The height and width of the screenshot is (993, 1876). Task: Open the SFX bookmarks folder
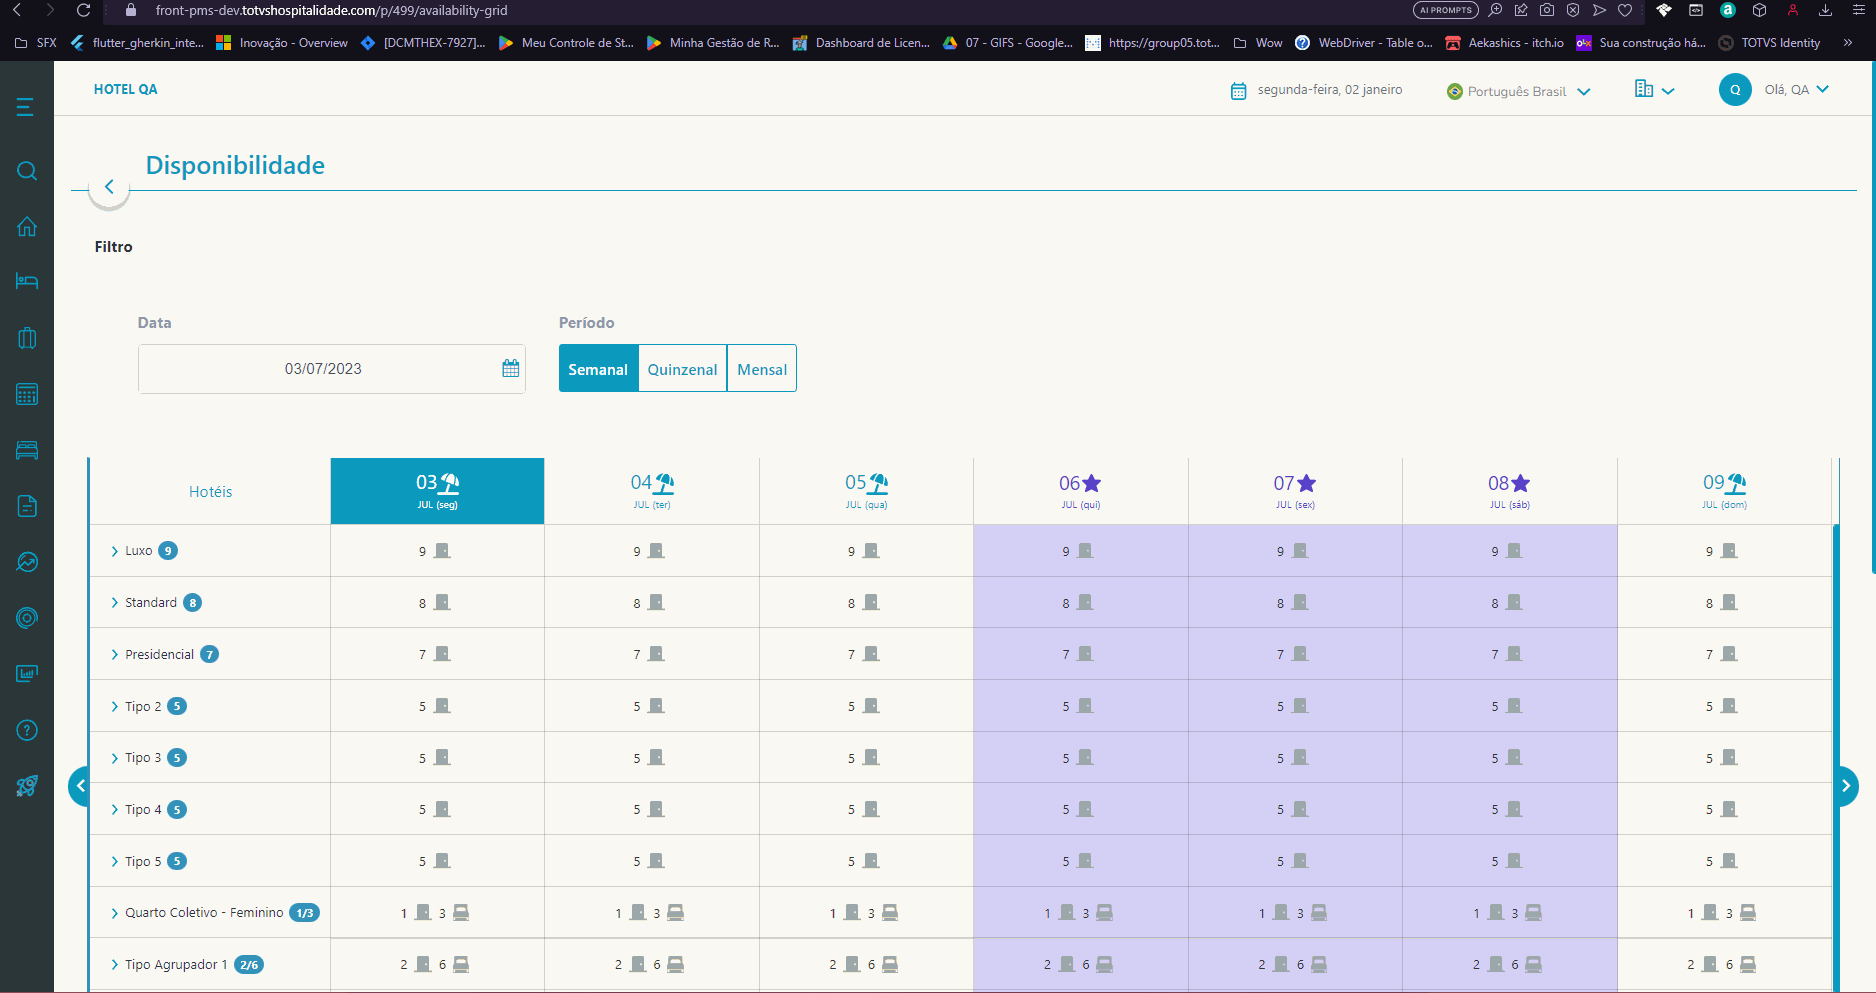(36, 43)
